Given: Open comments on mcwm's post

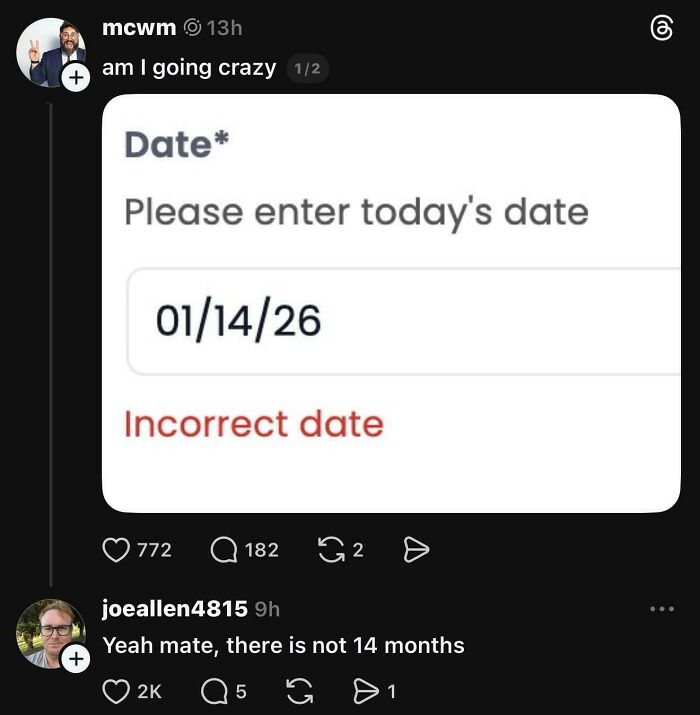Looking at the screenshot, I should 224,549.
